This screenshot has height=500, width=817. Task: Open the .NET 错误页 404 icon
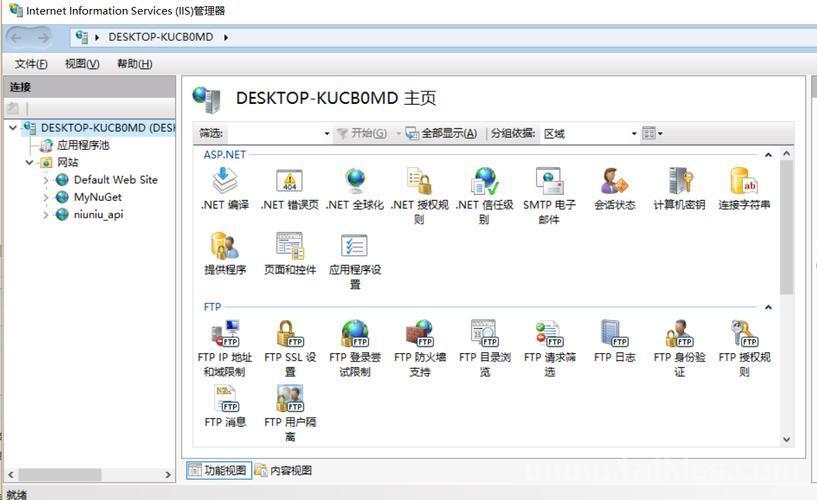[x=289, y=182]
